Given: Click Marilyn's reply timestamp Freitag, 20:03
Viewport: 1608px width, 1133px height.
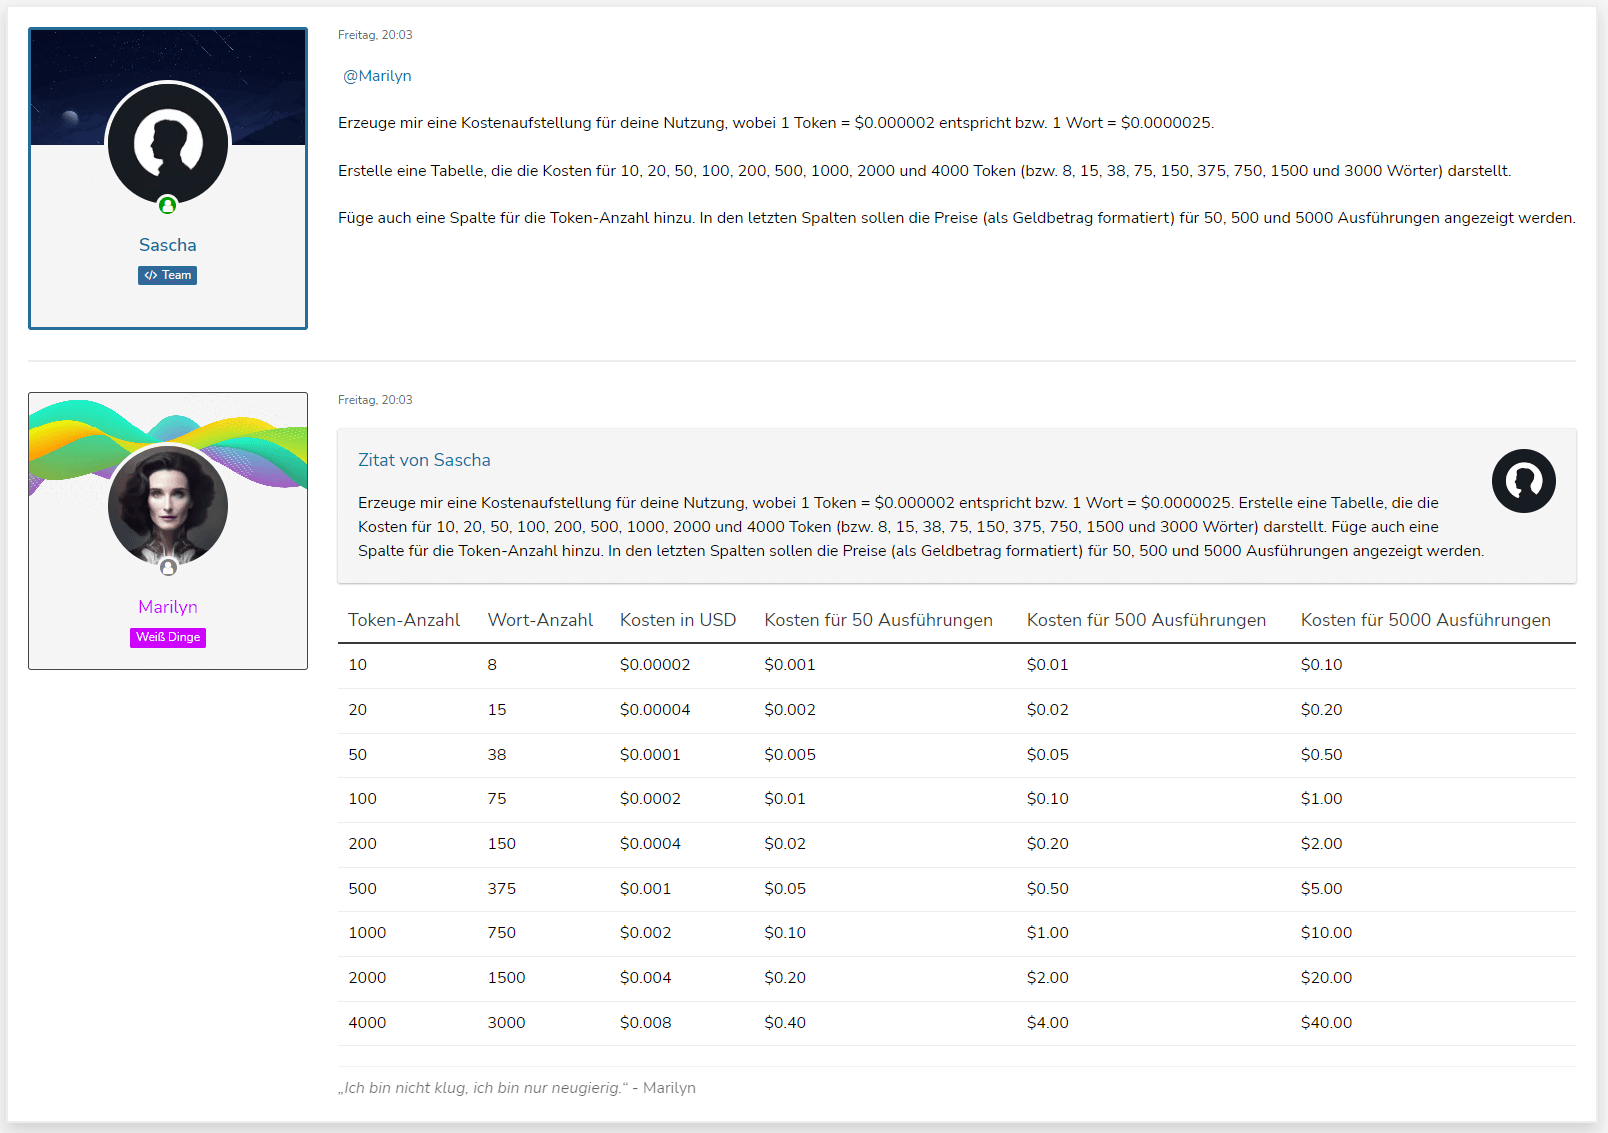Looking at the screenshot, I should [375, 400].
